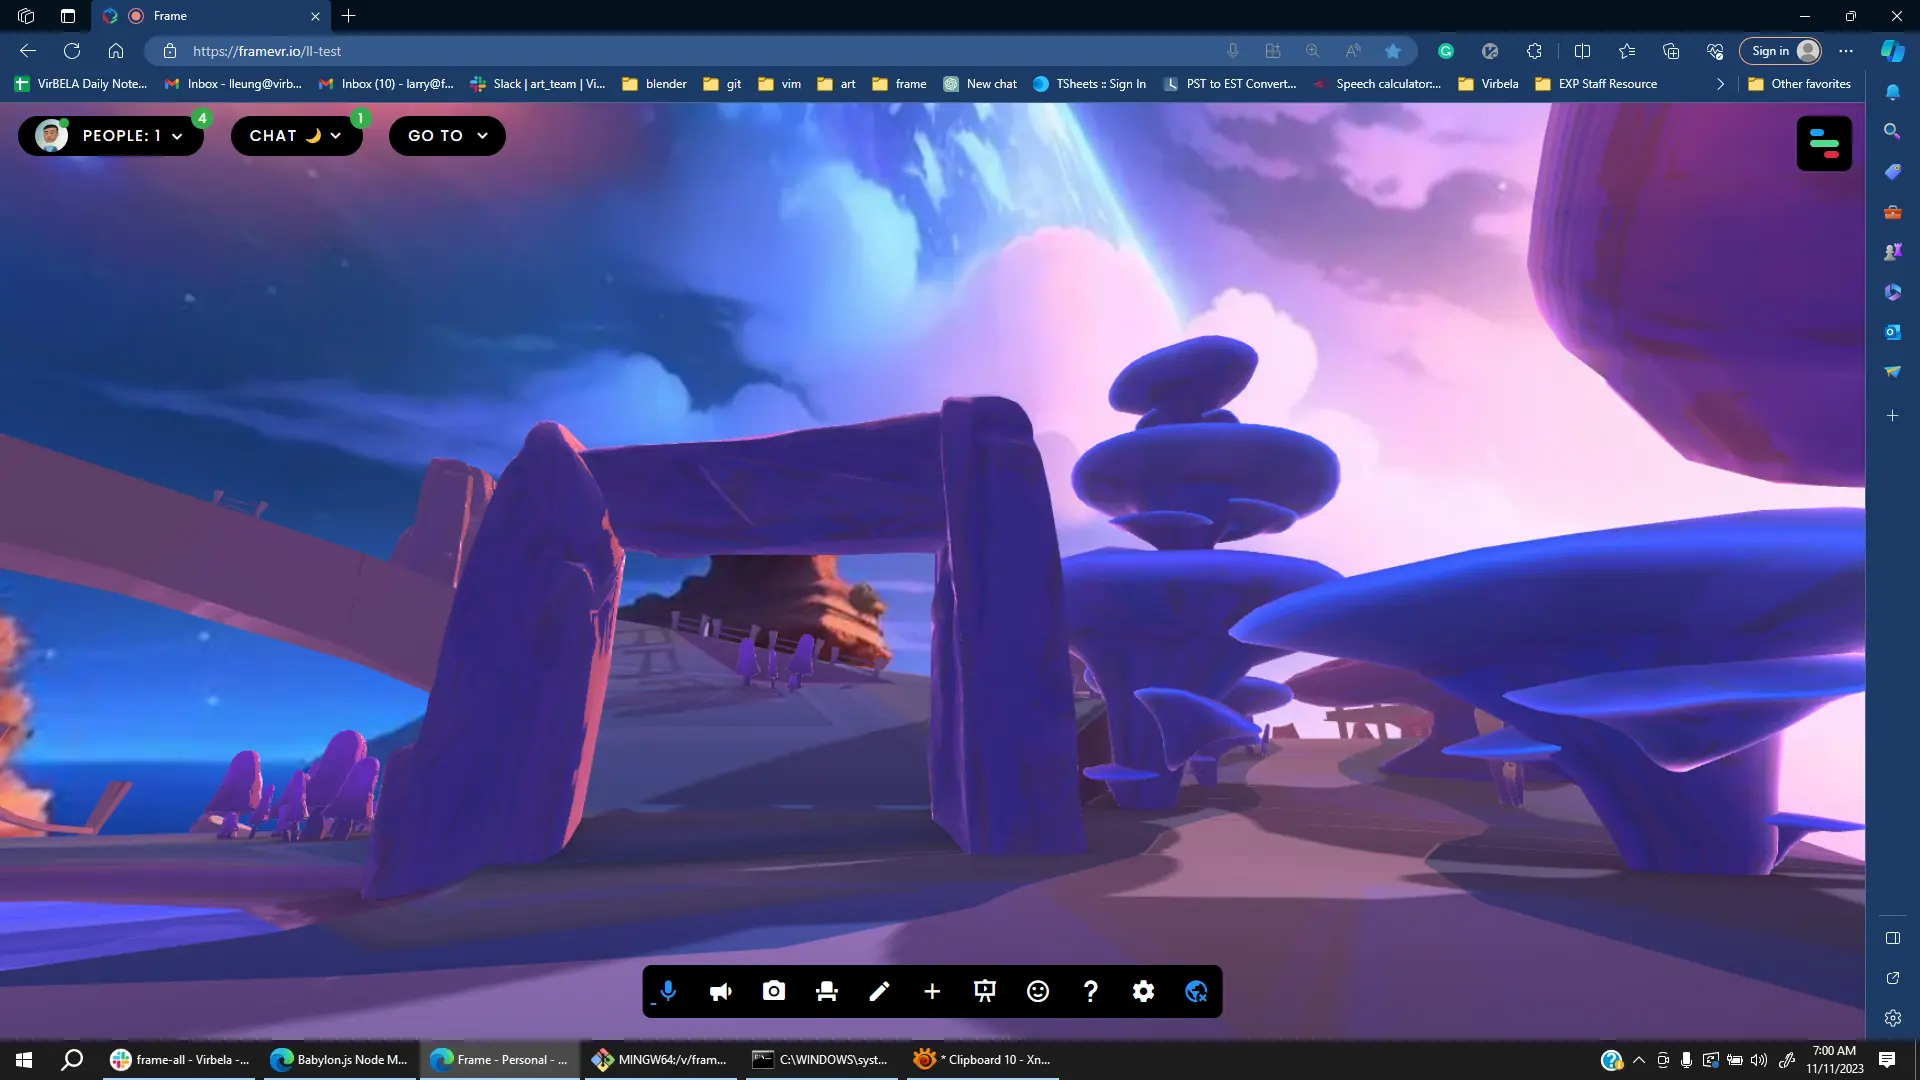Screen dimensions: 1920x1080
Task: Open the GO TO dropdown
Action: point(447,136)
